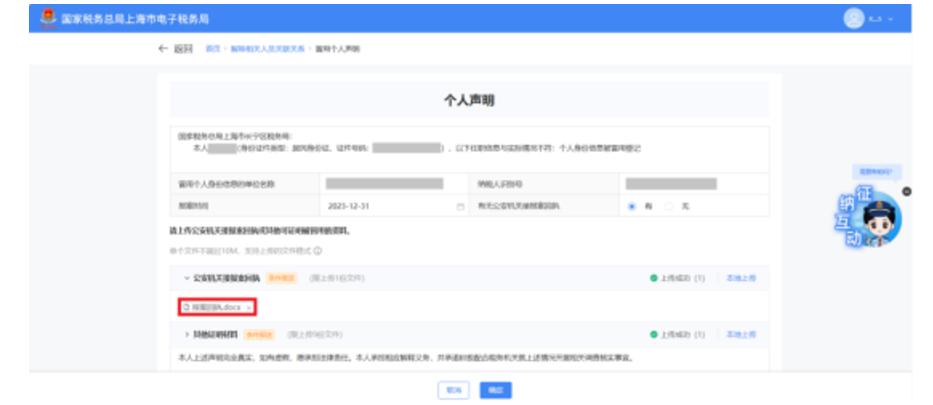
Task: Open the 解除相关人员关联关系 breadcrumb link
Action: [267, 48]
